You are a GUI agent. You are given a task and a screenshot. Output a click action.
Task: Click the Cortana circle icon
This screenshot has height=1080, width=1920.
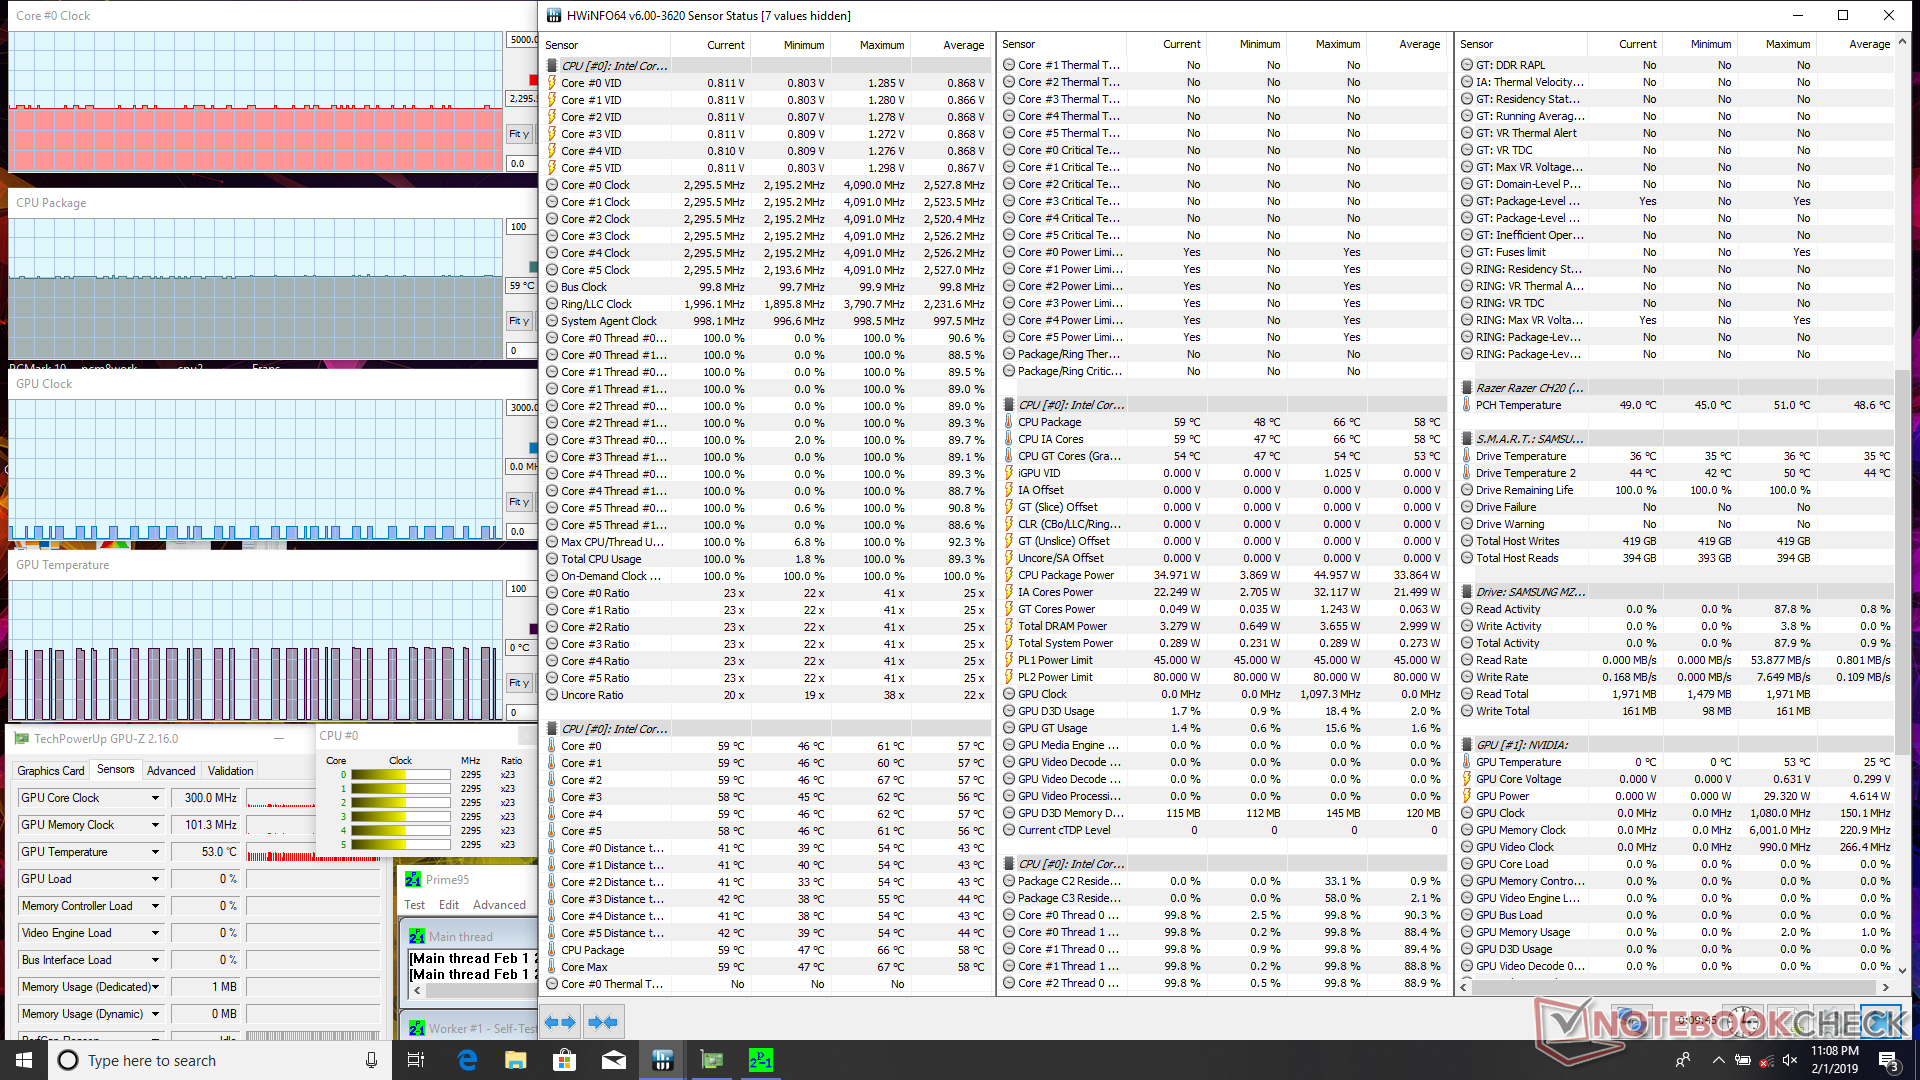(x=68, y=1060)
